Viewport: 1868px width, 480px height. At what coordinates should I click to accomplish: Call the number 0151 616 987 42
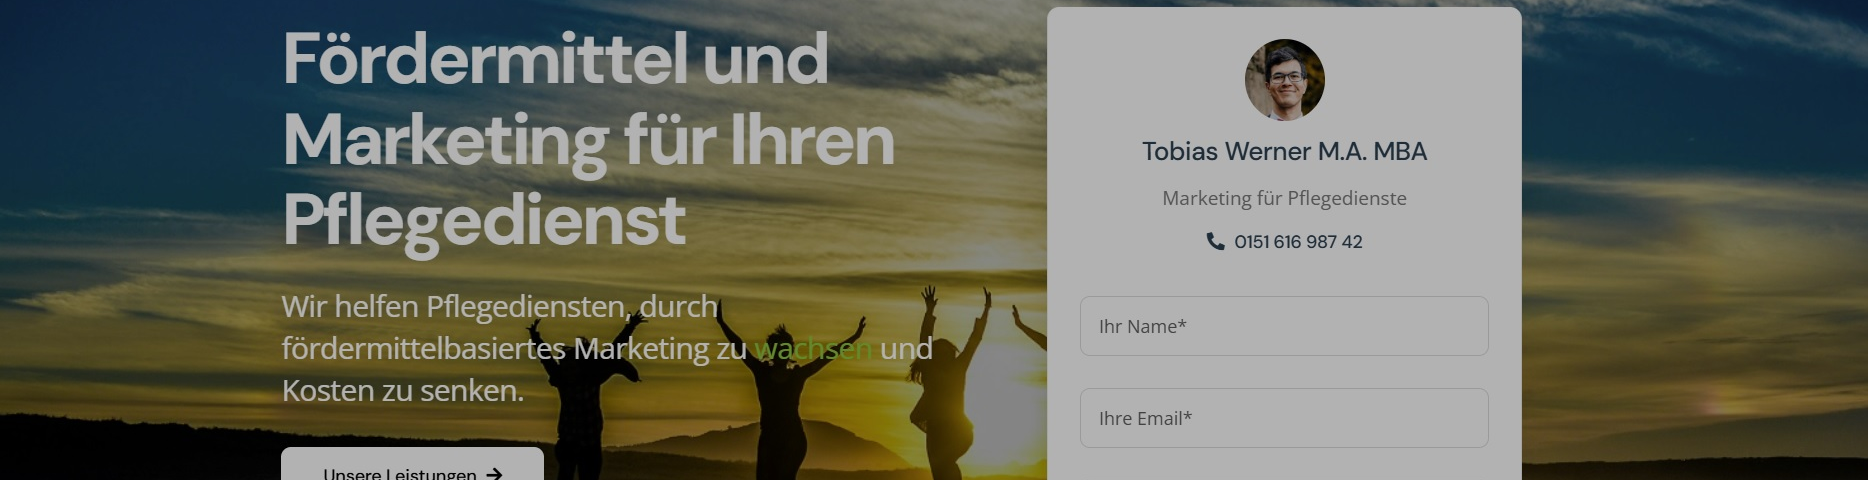click(1298, 242)
